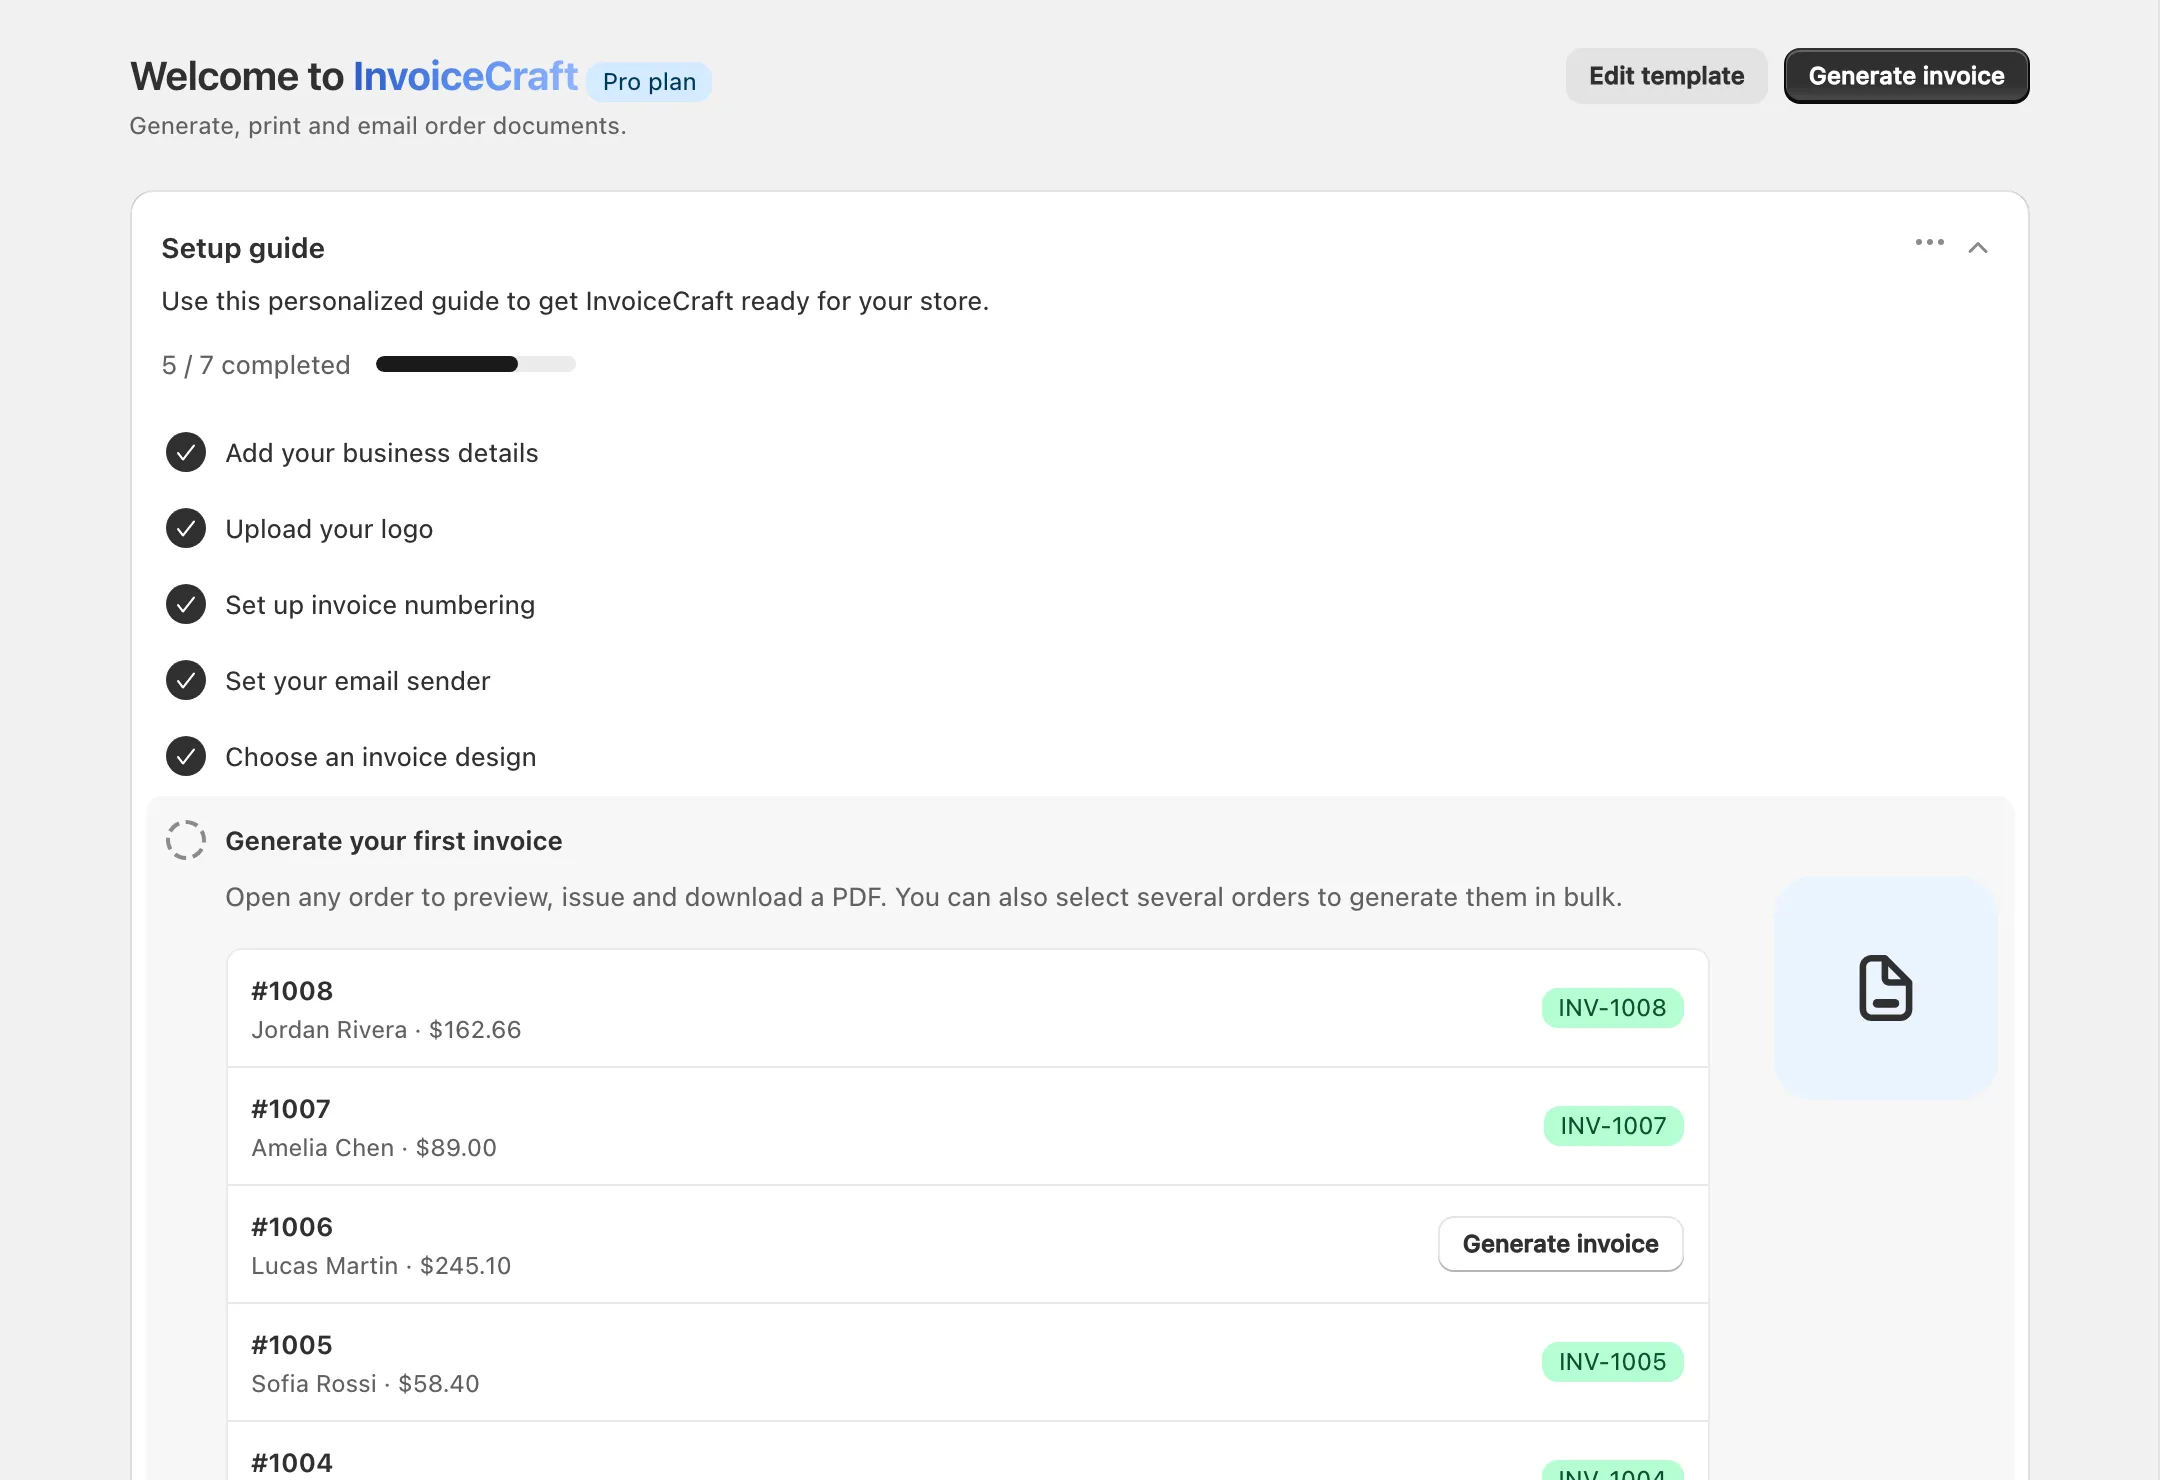Screen dimensions: 2160x1480
Task: Open the INV-1008 invoice badge
Action: 1612,1008
